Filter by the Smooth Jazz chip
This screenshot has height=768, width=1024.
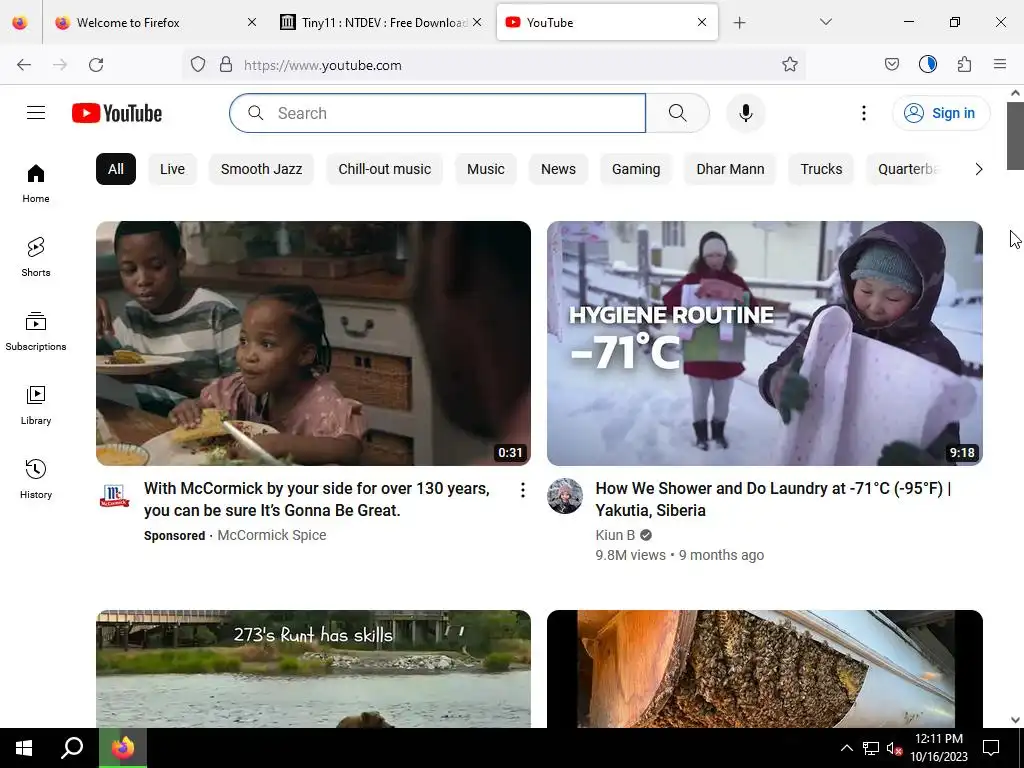pyautogui.click(x=261, y=169)
